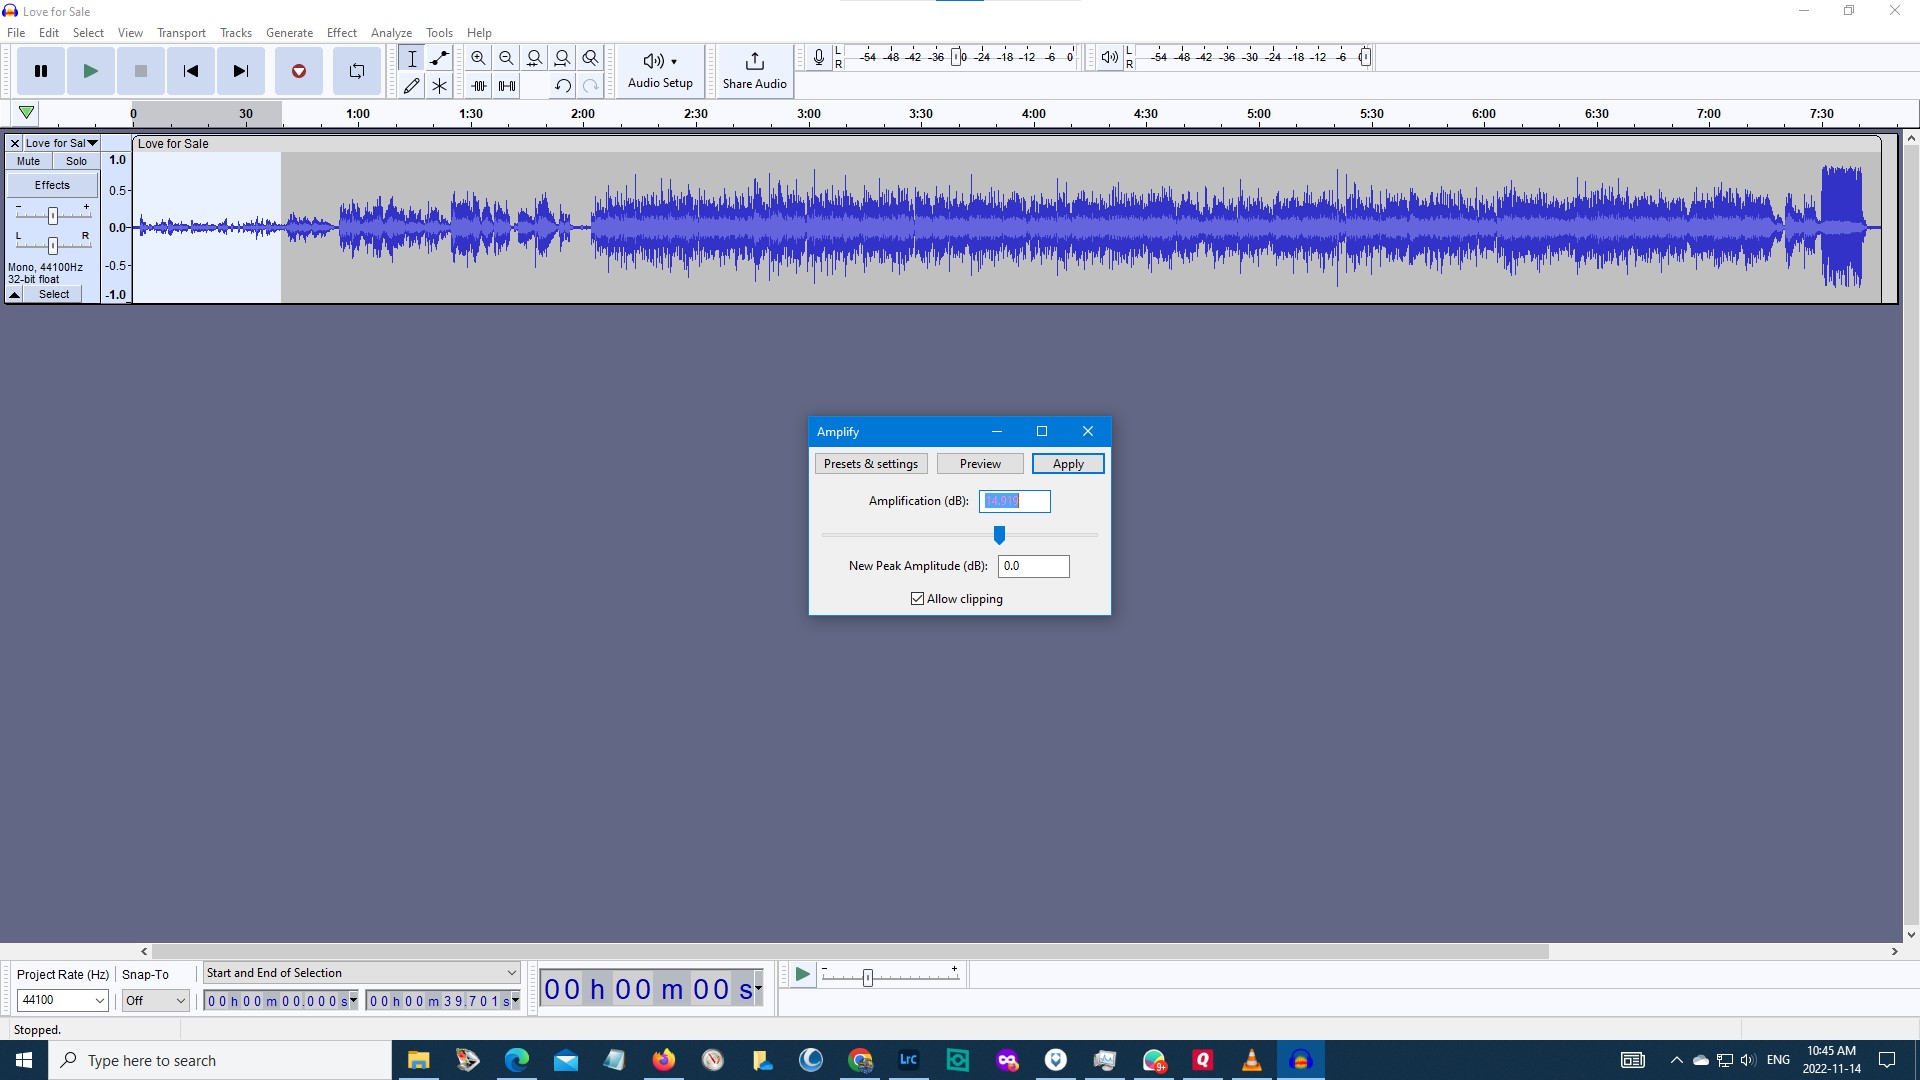Preview the Amplify effect
Image resolution: width=1920 pixels, height=1080 pixels.
979,463
